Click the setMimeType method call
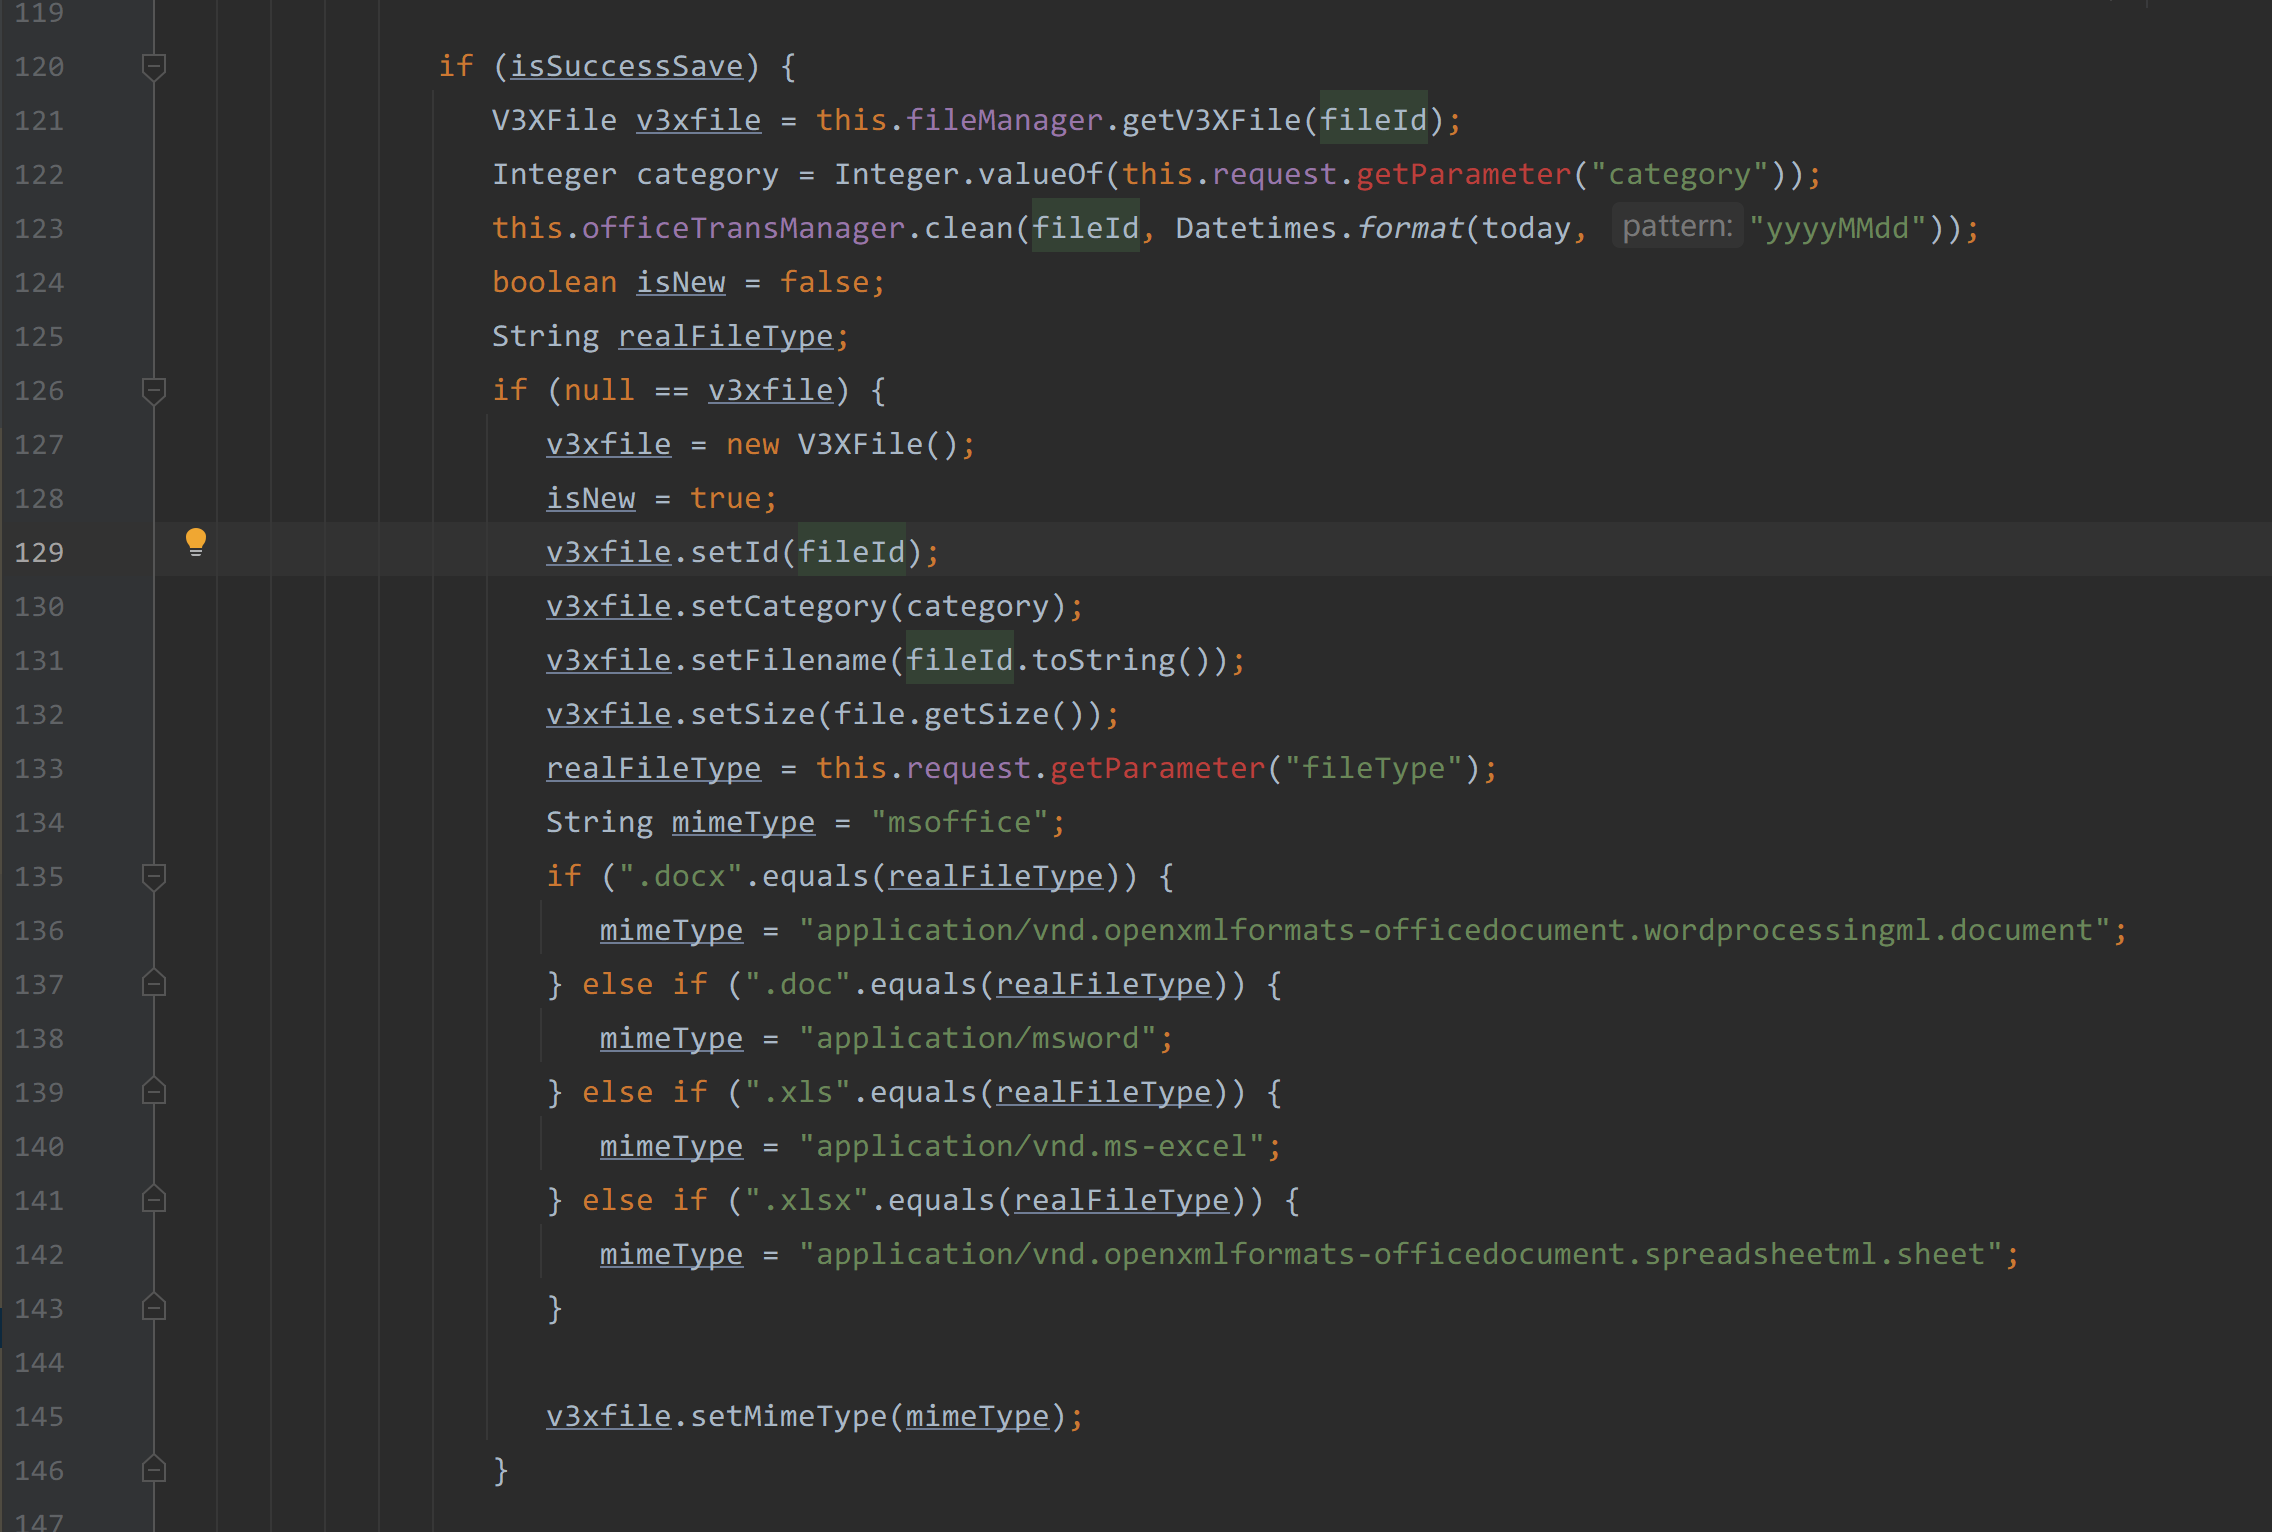The image size is (2272, 1532). coord(788,1417)
